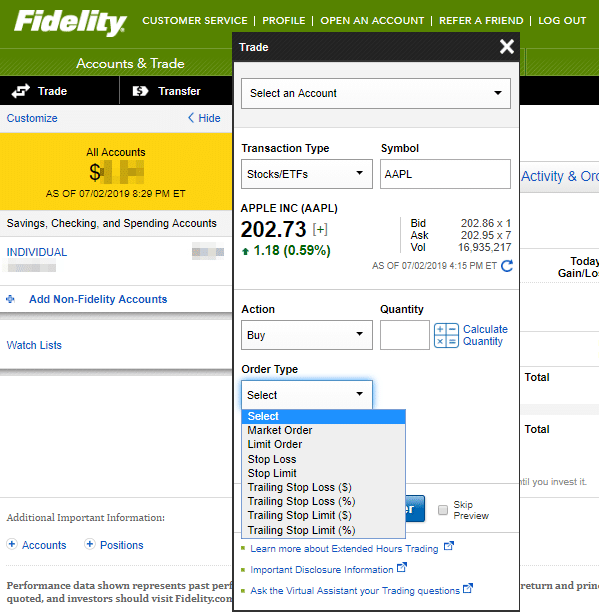This screenshot has width=599, height=616.
Task: Click Ask value 202.95 x 7
Action: (x=486, y=235)
